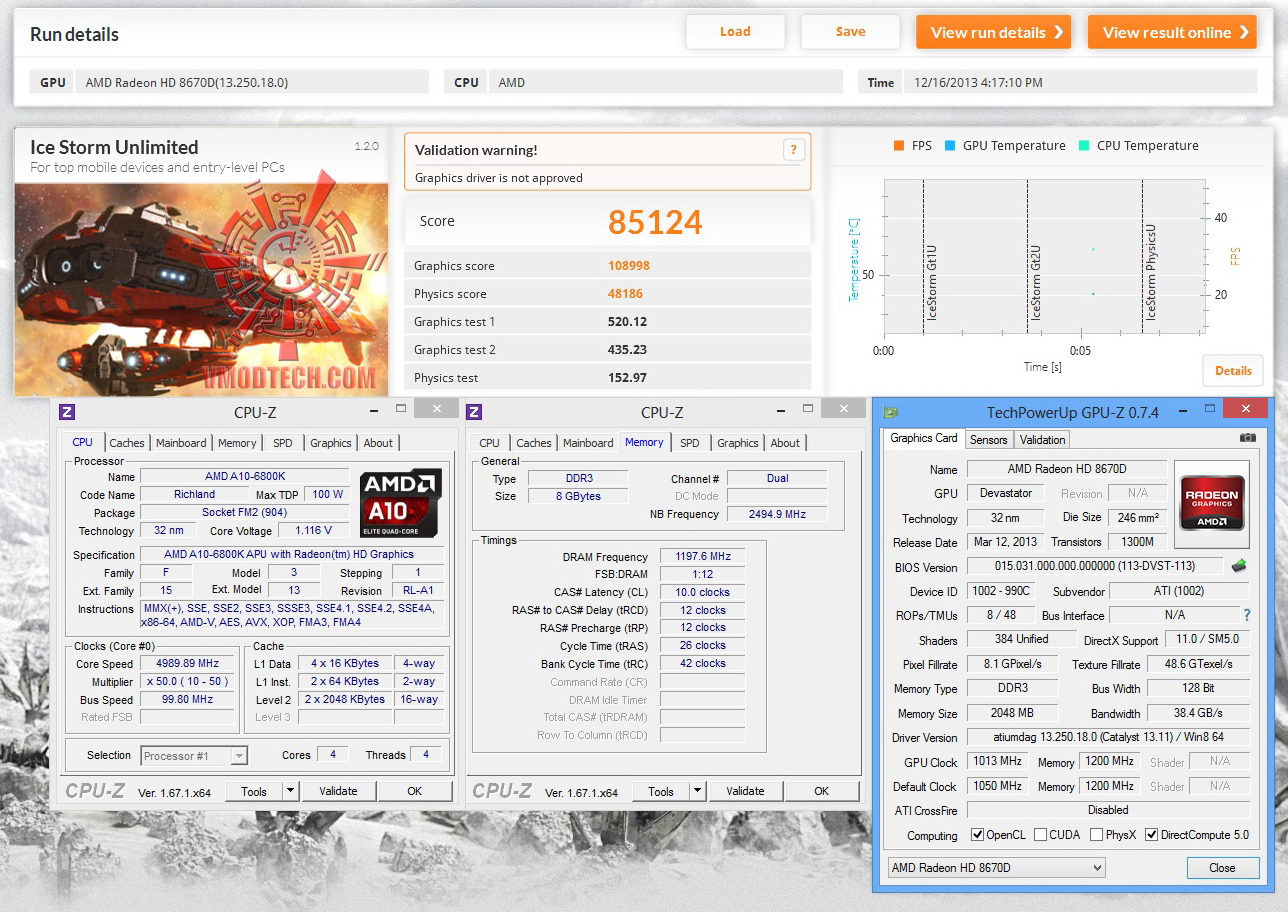1288x912 pixels.
Task: Click the AMD A10 processor logo
Action: [401, 503]
